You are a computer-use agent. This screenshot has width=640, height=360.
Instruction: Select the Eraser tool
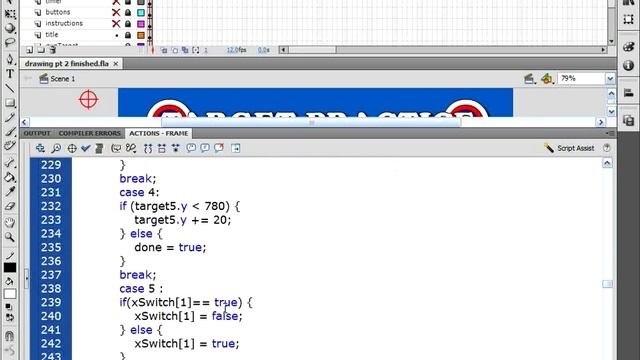[x=10, y=206]
